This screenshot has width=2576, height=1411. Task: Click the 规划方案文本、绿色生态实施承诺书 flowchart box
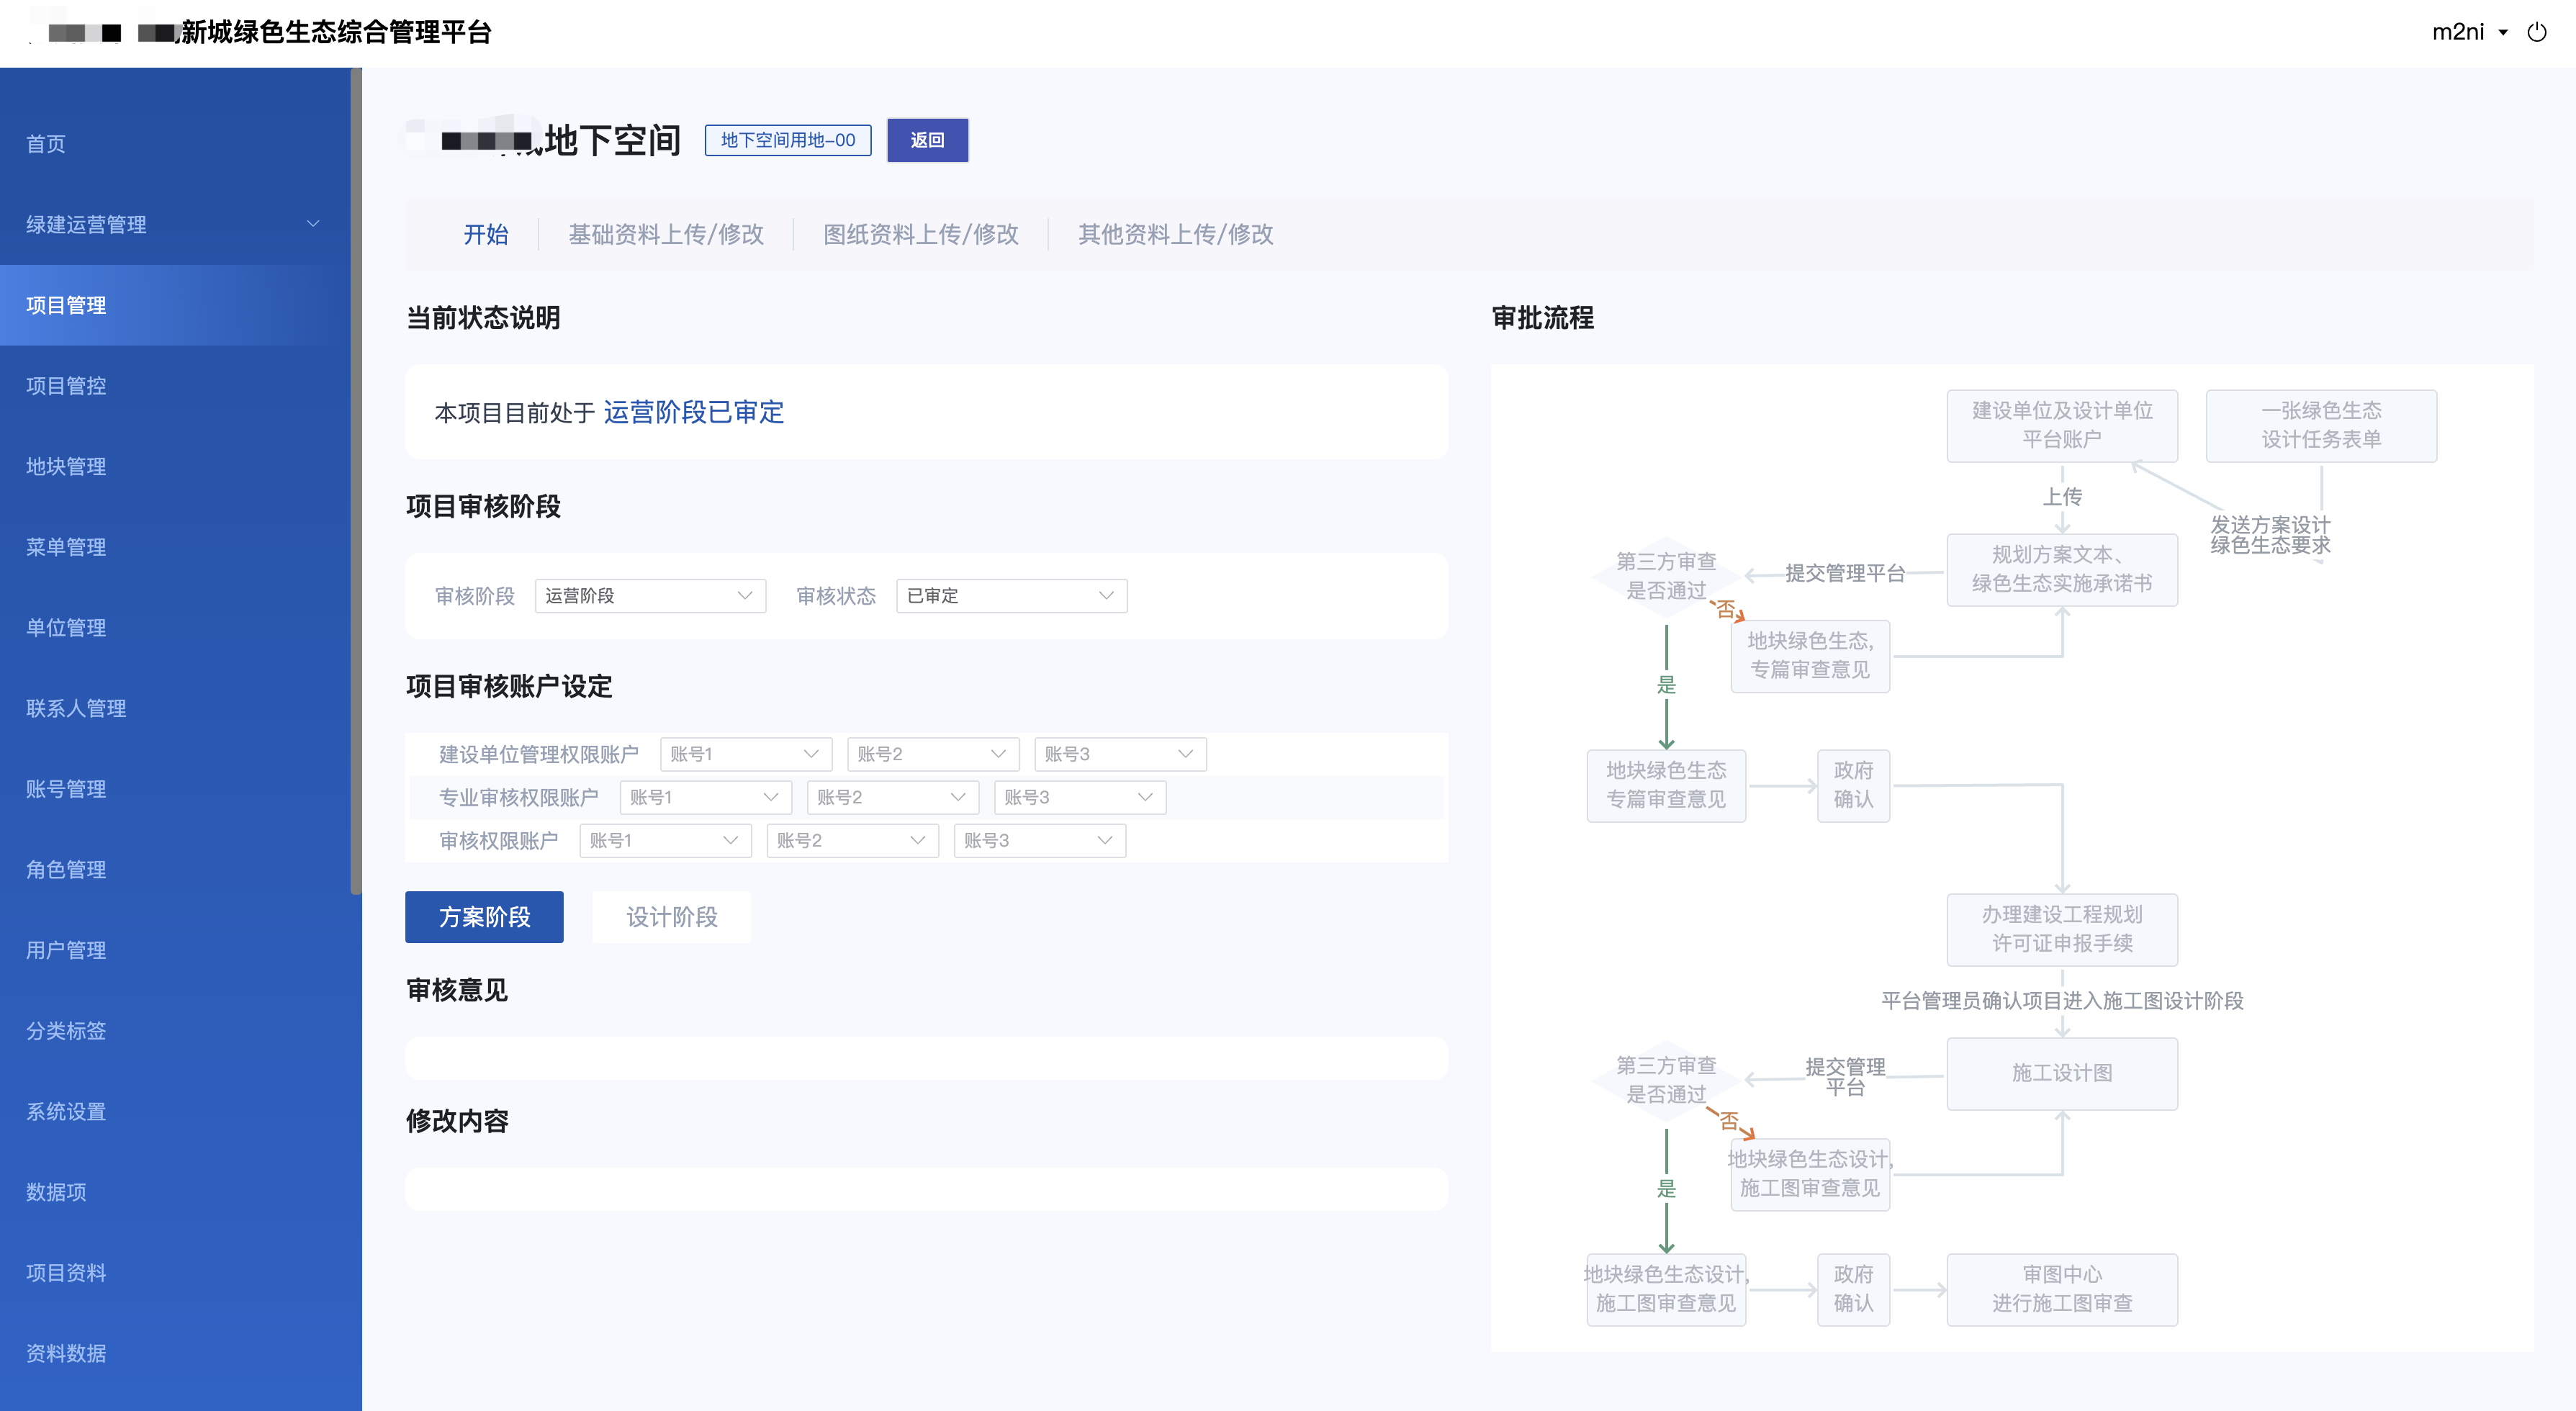(x=2062, y=570)
